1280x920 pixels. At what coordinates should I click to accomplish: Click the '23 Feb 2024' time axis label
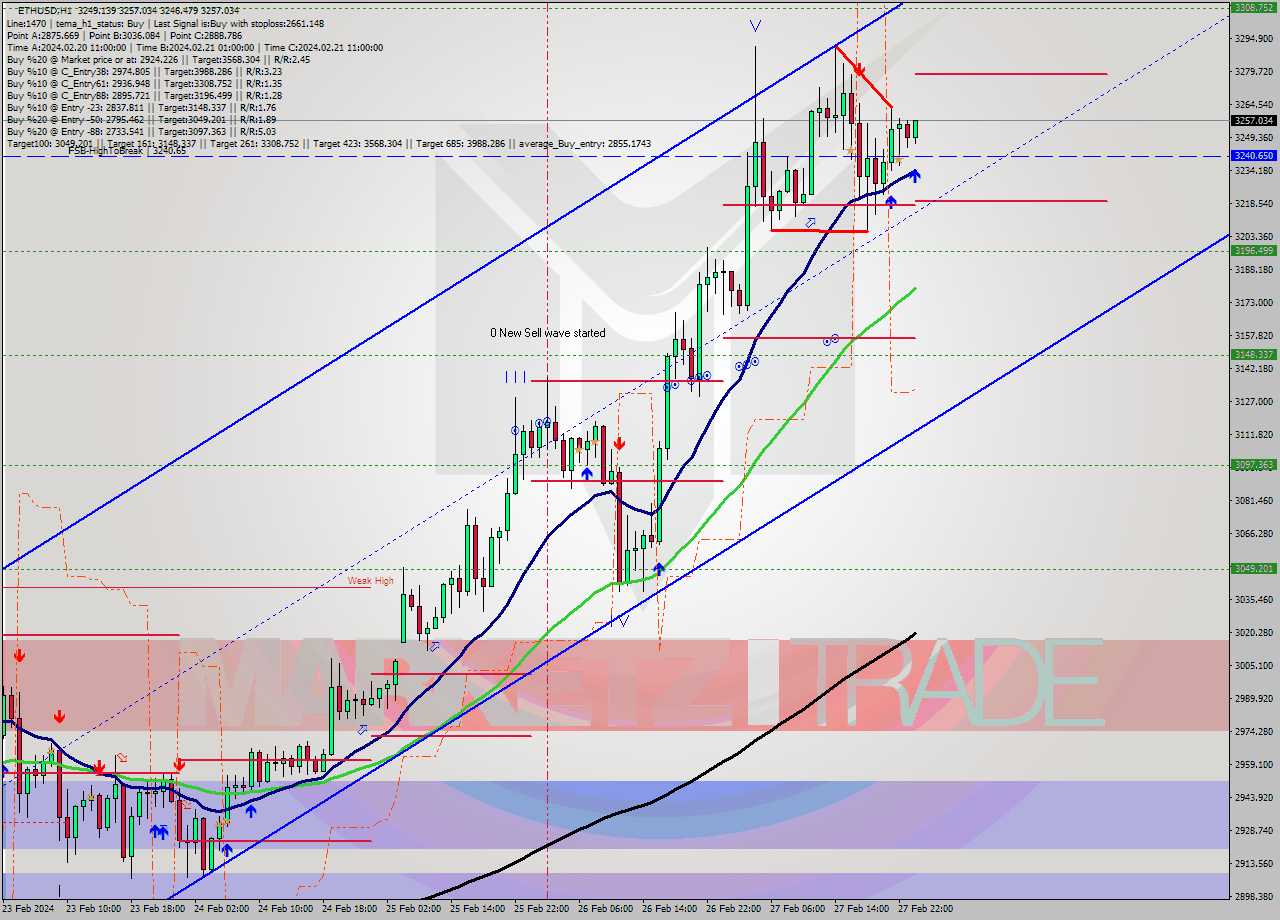(30, 909)
